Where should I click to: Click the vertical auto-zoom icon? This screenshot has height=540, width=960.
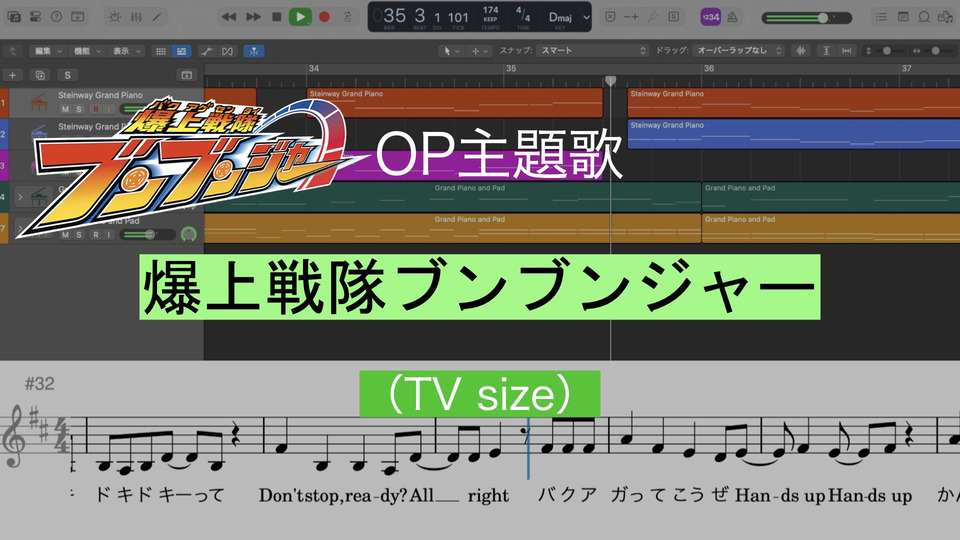pos(826,51)
